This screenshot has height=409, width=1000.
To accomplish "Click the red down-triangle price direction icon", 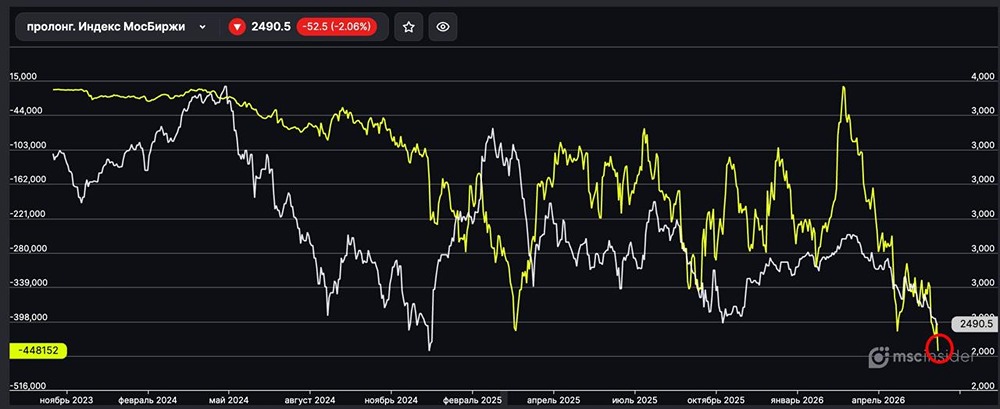I will click(237, 27).
